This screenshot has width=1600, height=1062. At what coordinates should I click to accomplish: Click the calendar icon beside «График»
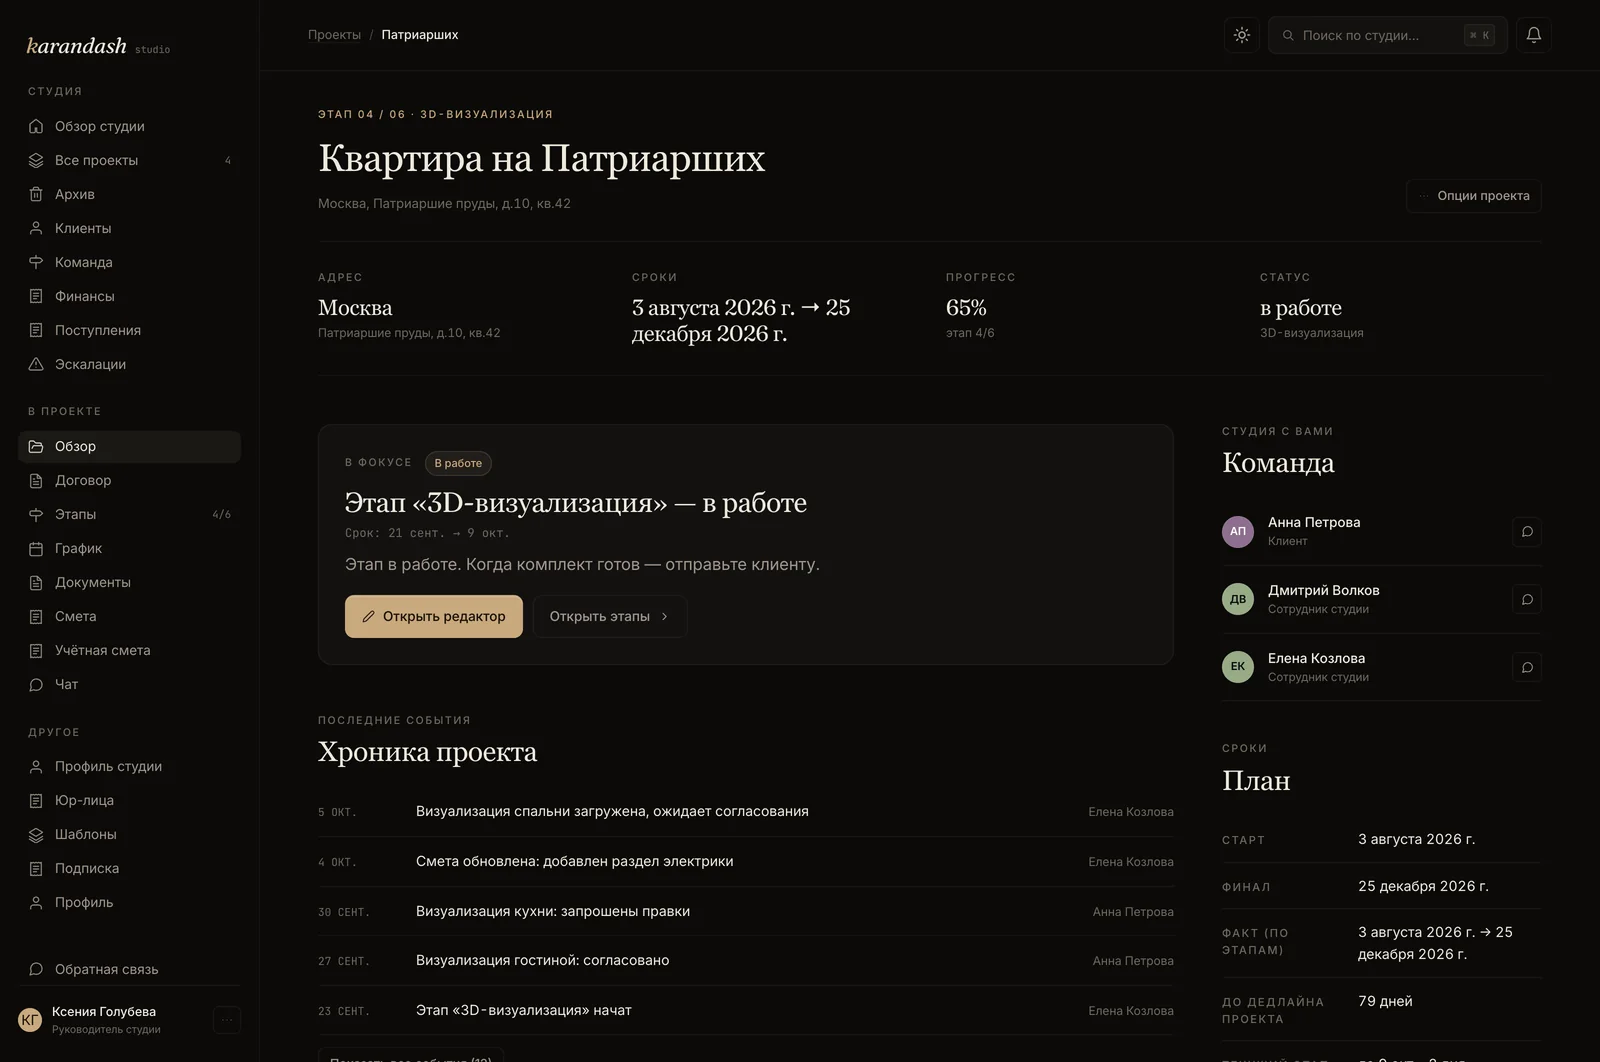pyautogui.click(x=36, y=548)
